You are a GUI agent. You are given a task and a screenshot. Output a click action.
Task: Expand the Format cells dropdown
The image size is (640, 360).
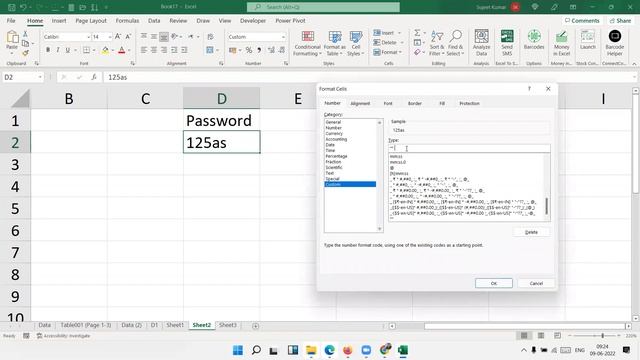point(401,52)
